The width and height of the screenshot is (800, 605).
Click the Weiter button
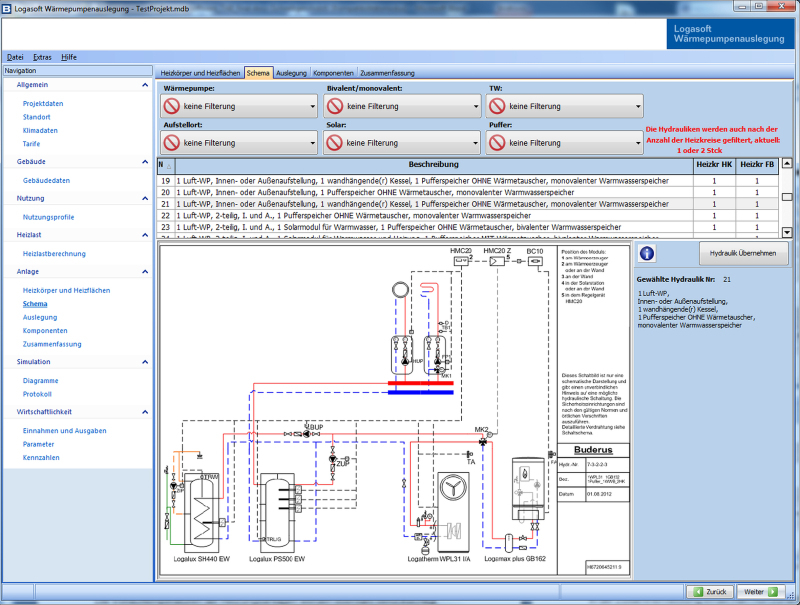click(x=760, y=592)
